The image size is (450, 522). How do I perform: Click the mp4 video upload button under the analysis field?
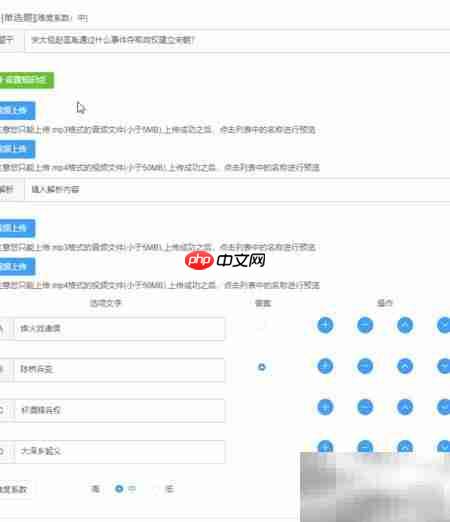tap(17, 266)
